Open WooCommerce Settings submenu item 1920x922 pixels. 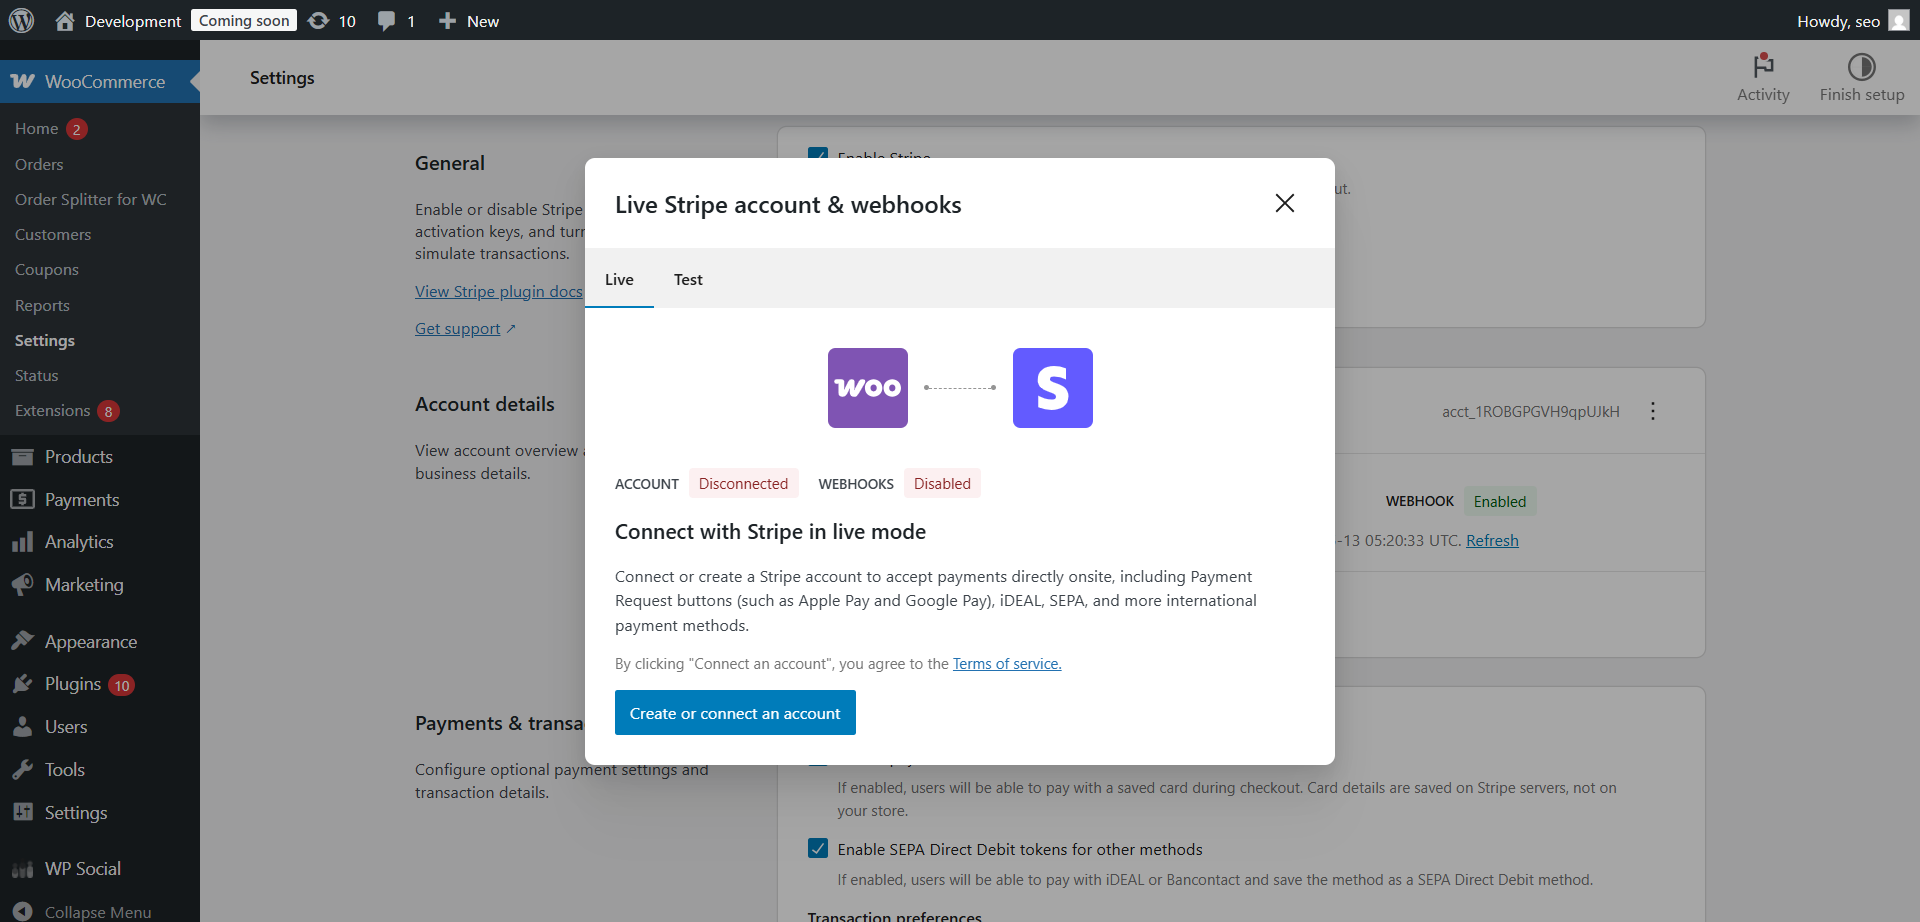pyautogui.click(x=45, y=340)
